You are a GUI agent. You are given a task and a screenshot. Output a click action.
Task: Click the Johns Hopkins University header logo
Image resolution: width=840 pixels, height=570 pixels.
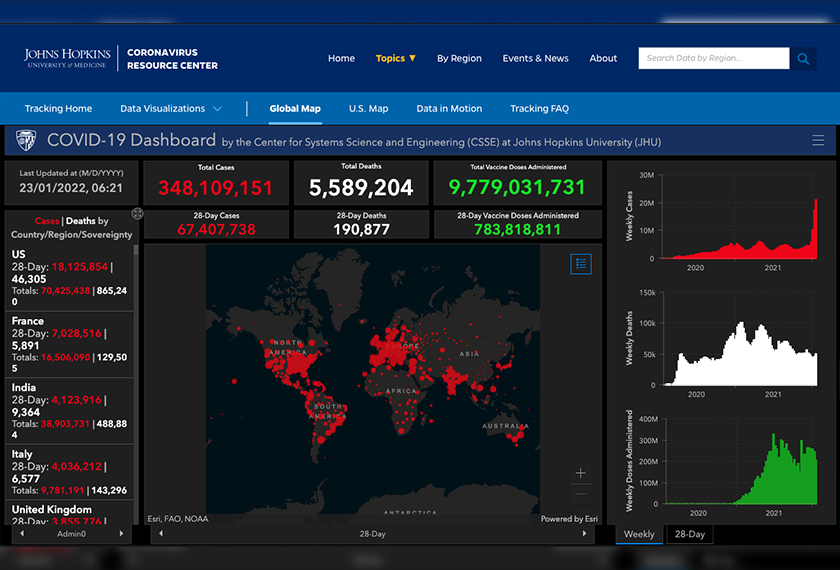pyautogui.click(x=68, y=58)
